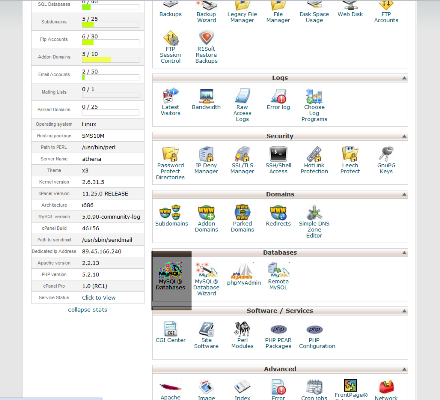Screen dimensions: 440x400
Task: Collapse the Security section
Action: pyautogui.click(x=404, y=136)
